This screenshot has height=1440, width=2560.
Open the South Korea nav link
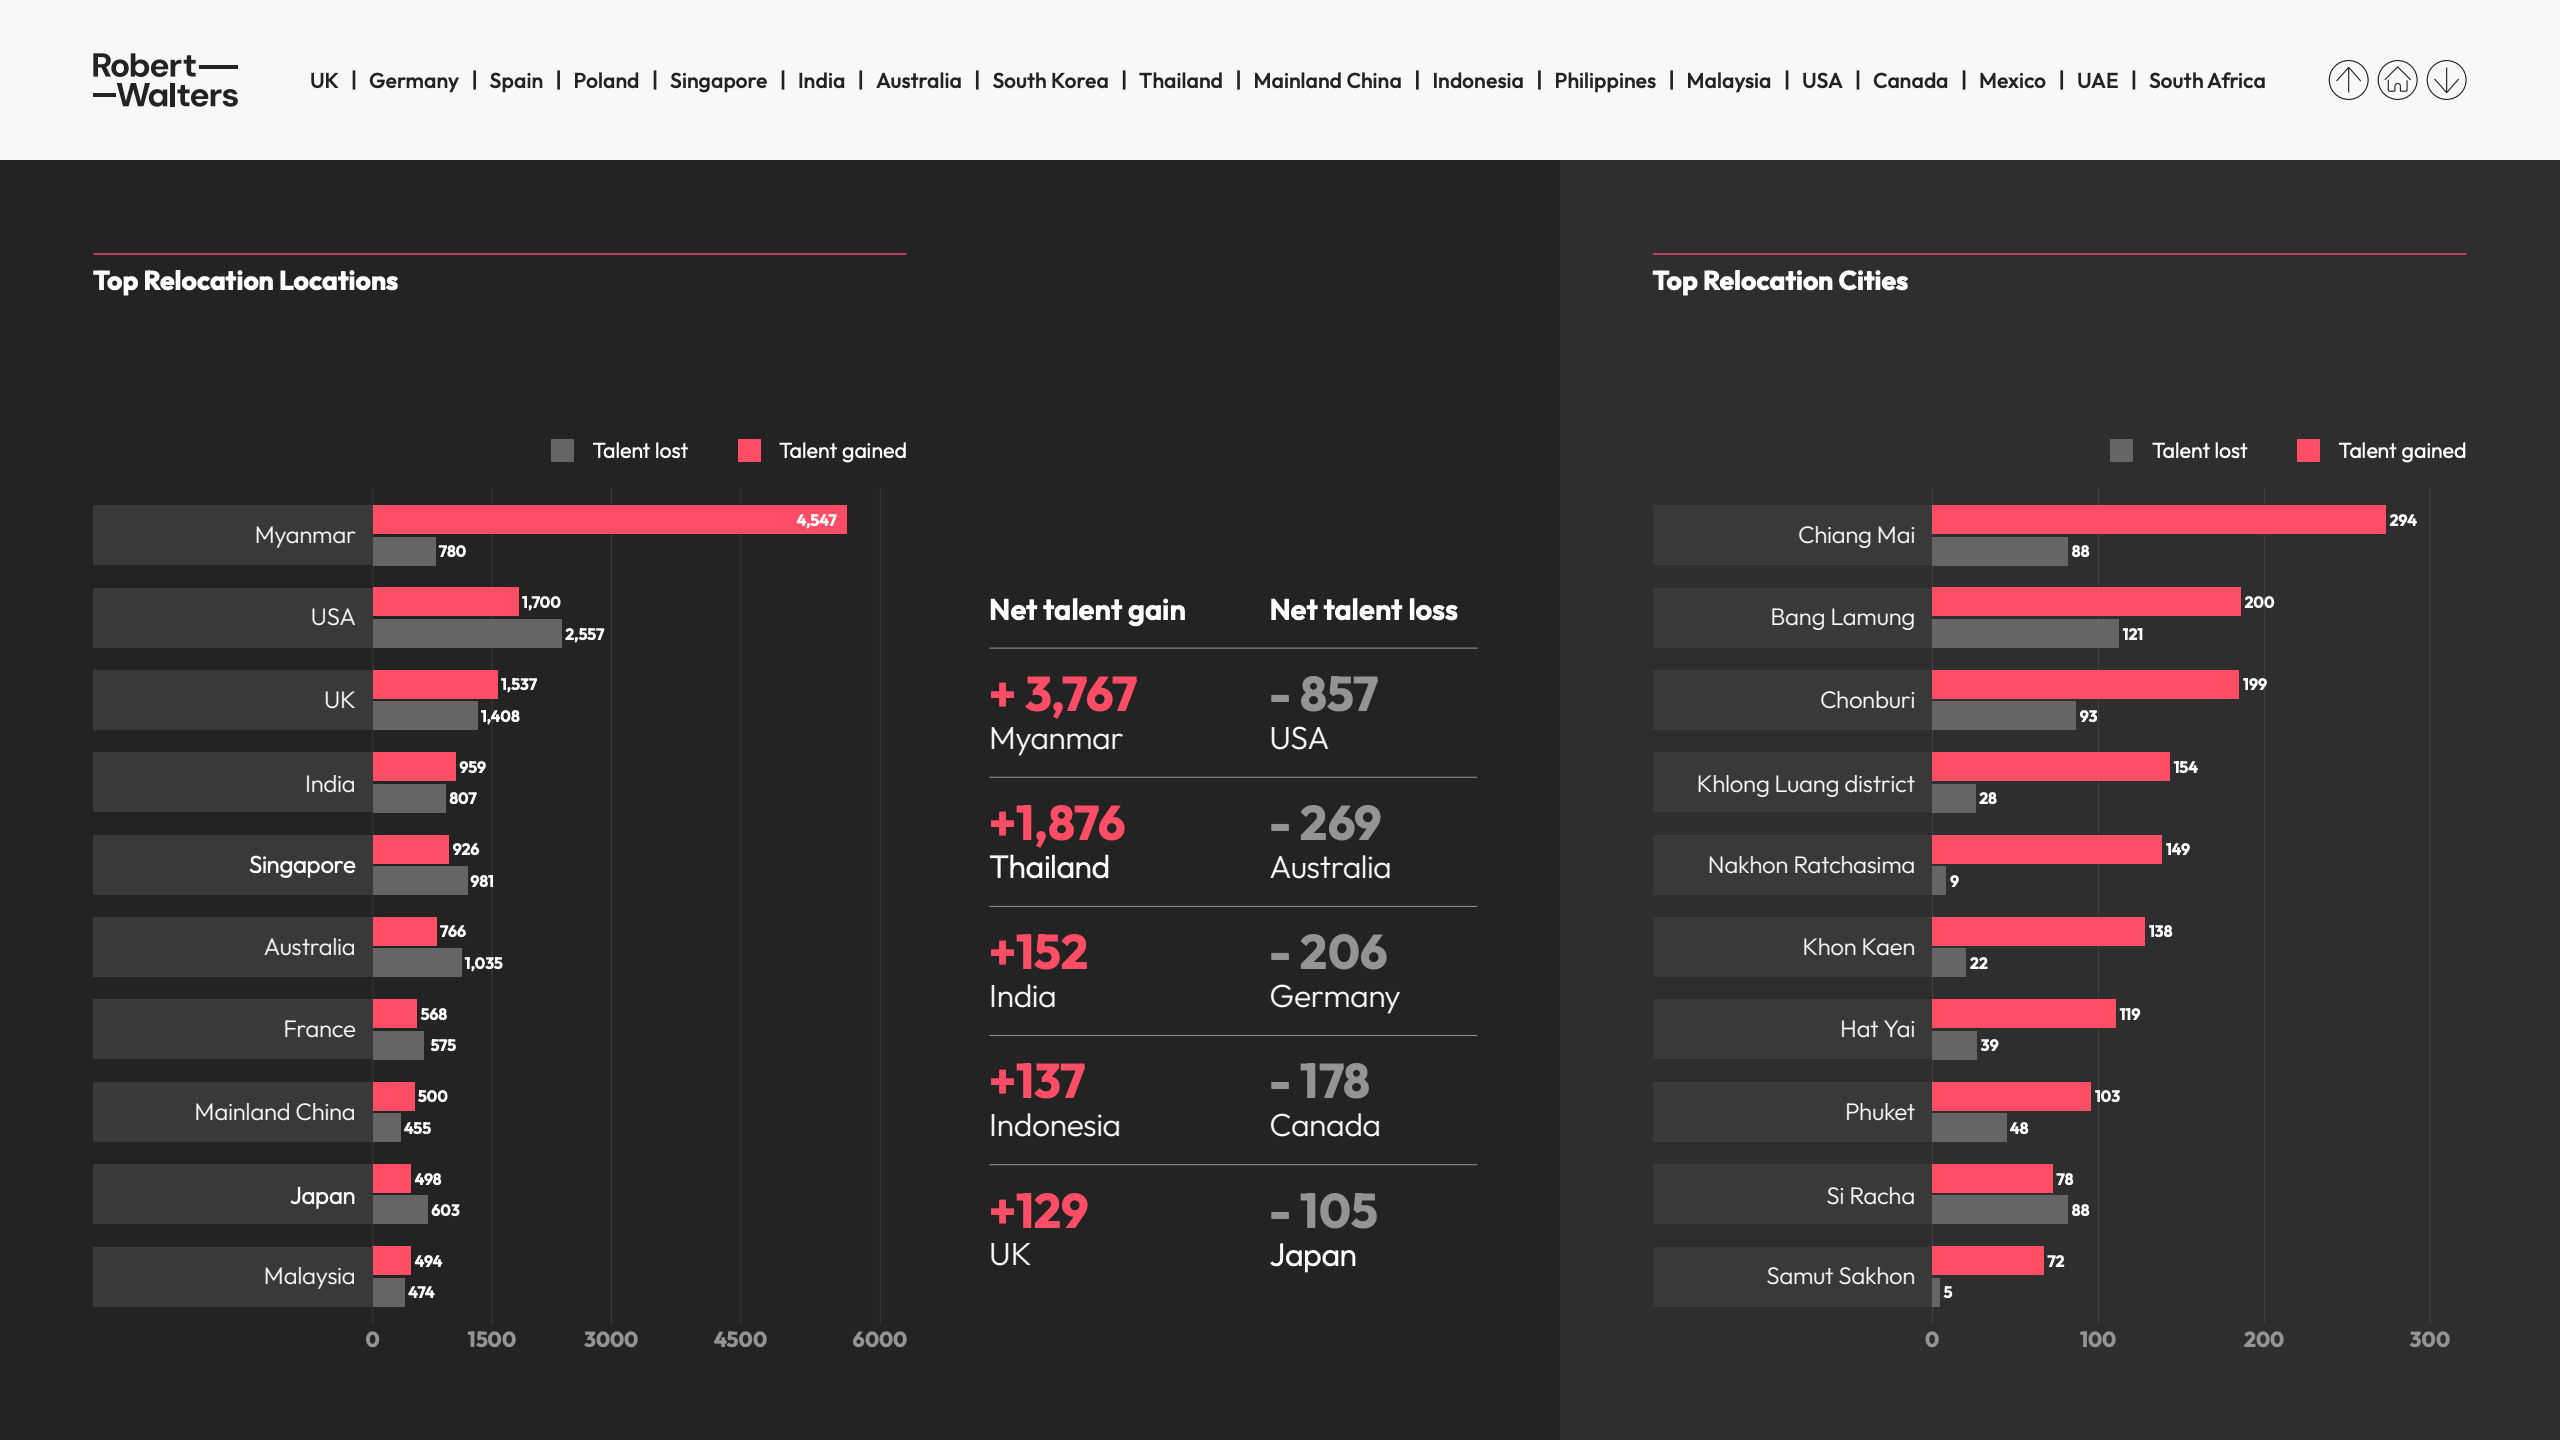point(1050,81)
